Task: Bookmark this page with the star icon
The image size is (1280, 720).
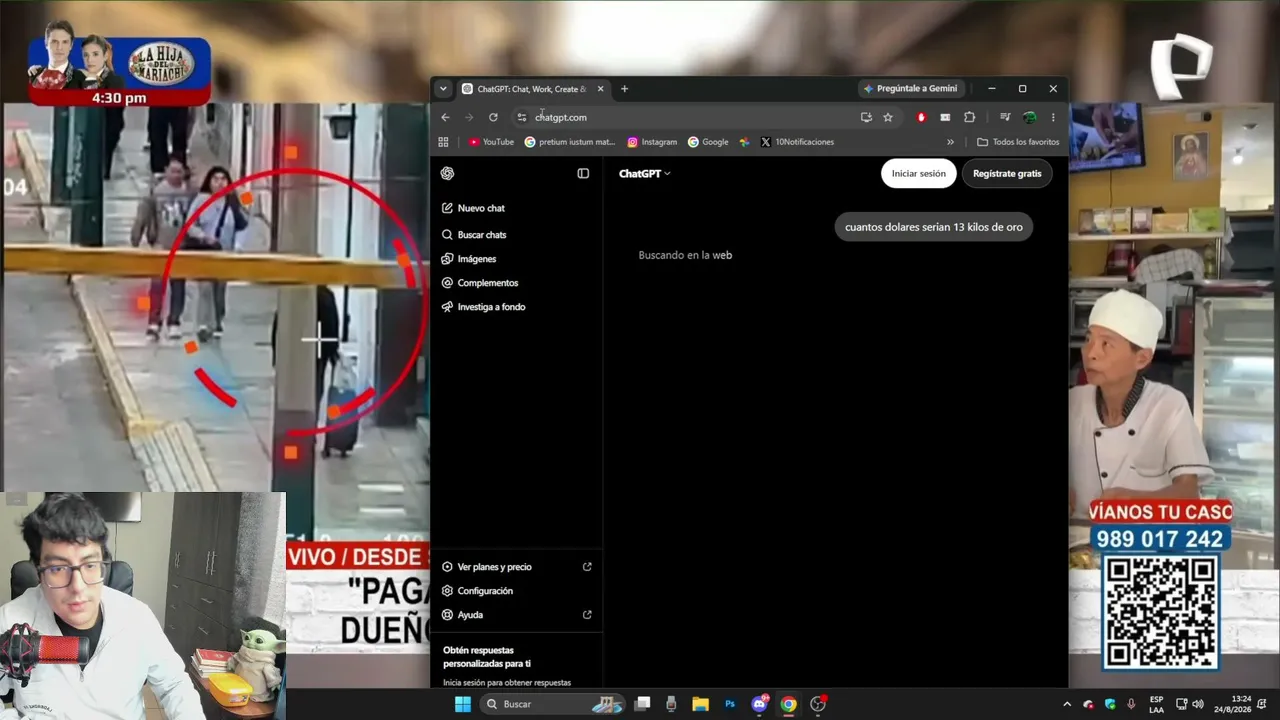Action: pyautogui.click(x=887, y=117)
